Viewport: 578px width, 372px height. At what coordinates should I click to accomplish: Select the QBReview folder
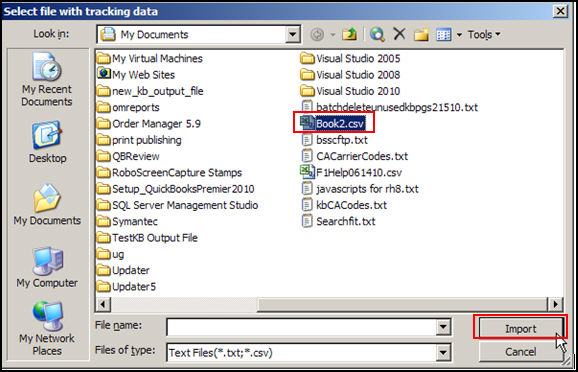click(x=128, y=156)
